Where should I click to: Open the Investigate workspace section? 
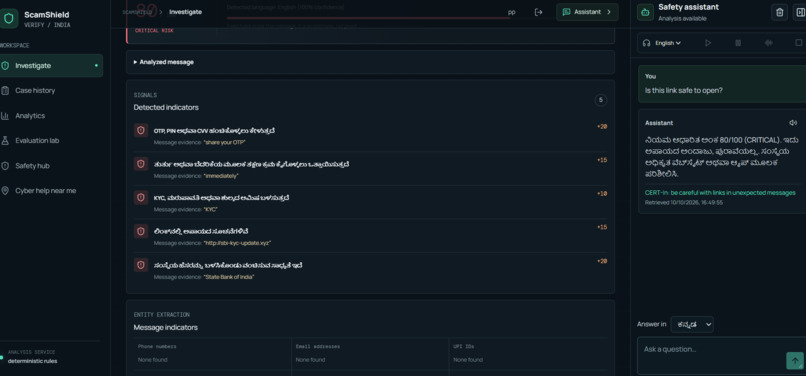(50, 66)
